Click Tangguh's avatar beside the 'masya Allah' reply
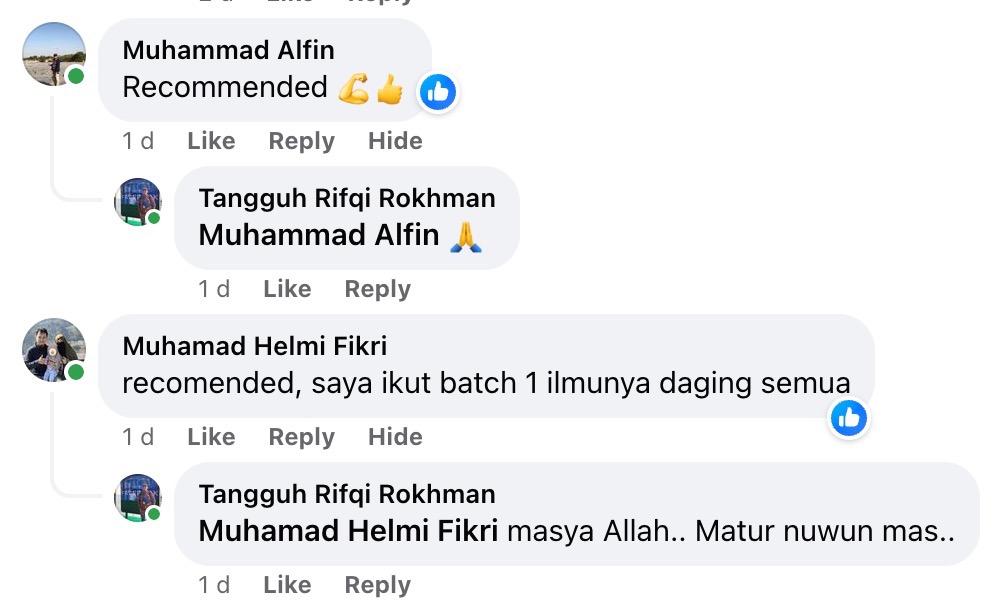 (x=138, y=498)
